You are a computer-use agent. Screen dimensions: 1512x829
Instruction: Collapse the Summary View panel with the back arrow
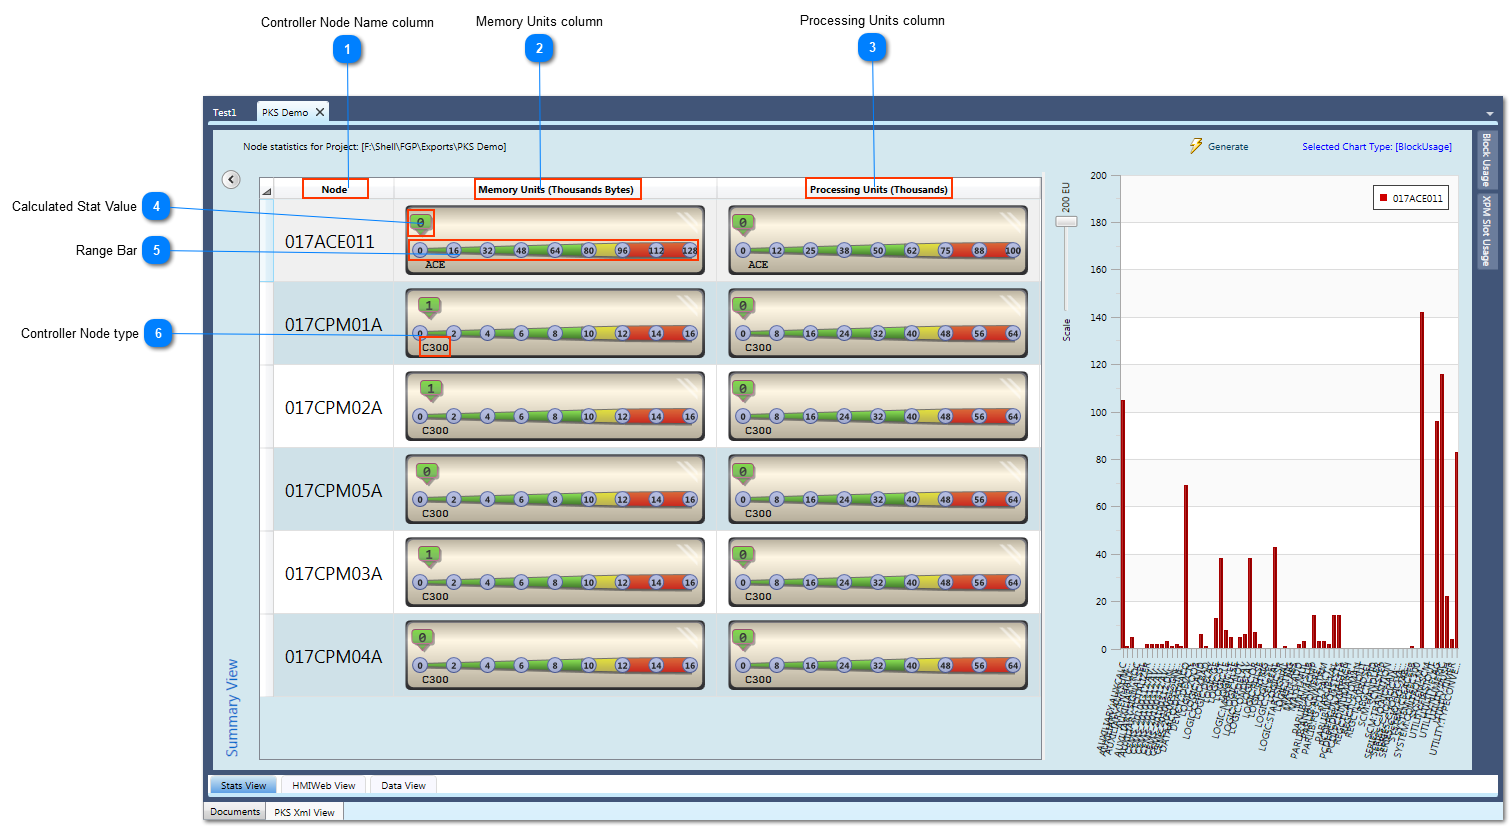pyautogui.click(x=231, y=180)
